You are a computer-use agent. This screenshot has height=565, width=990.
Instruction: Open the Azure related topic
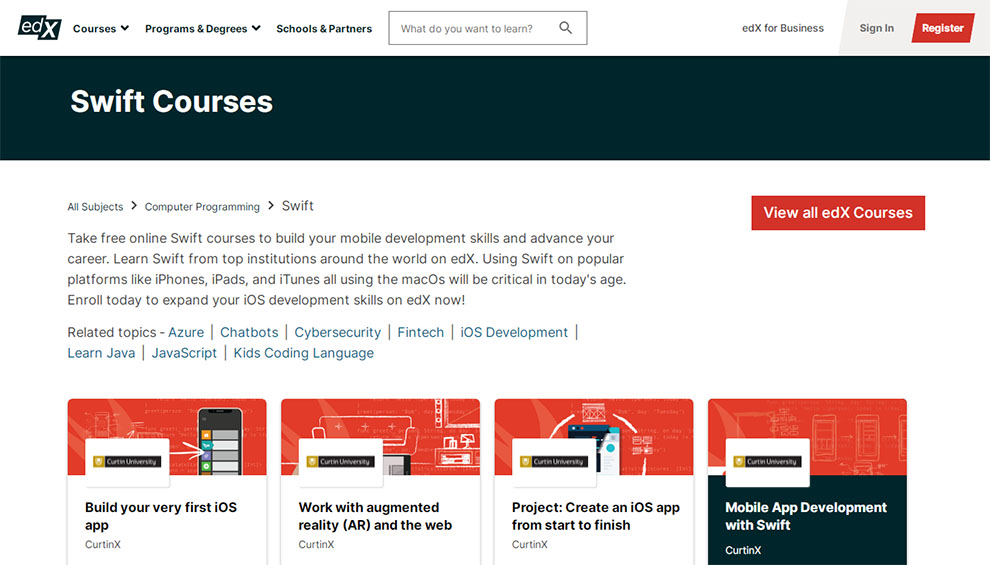click(186, 332)
